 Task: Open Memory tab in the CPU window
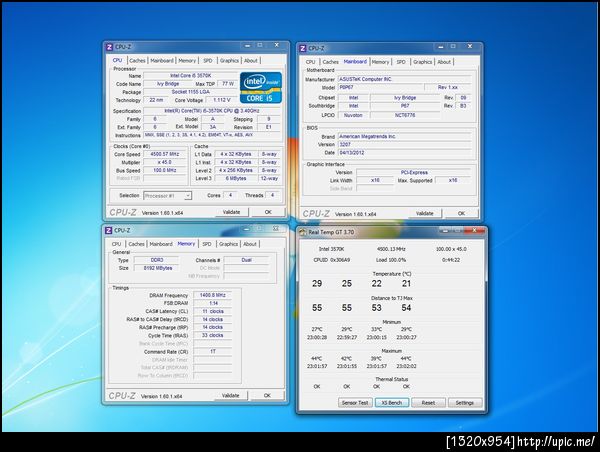187,60
